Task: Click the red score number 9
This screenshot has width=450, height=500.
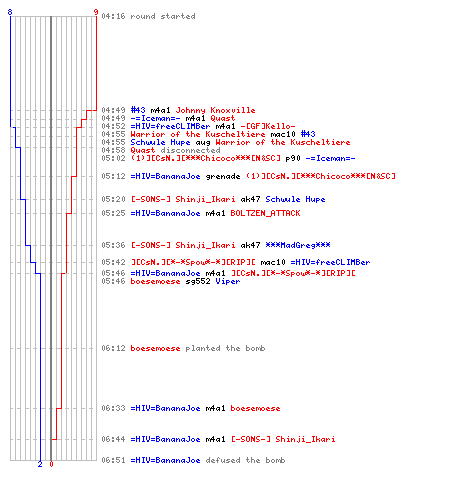Action: pyautogui.click(x=96, y=12)
